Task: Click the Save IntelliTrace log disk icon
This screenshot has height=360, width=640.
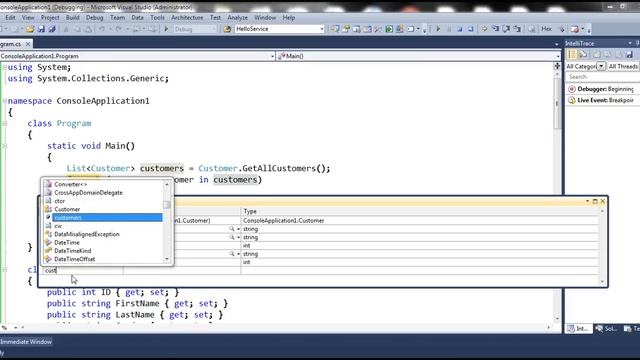Action: click(x=629, y=54)
